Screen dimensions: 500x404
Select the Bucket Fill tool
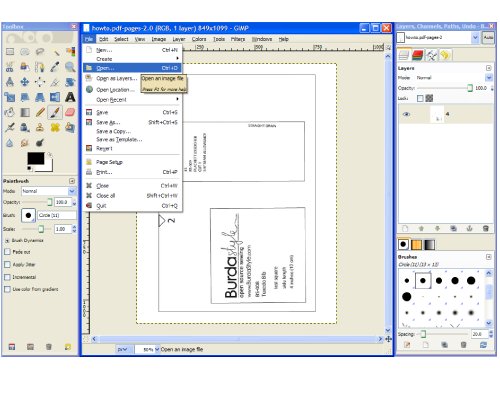10,112
